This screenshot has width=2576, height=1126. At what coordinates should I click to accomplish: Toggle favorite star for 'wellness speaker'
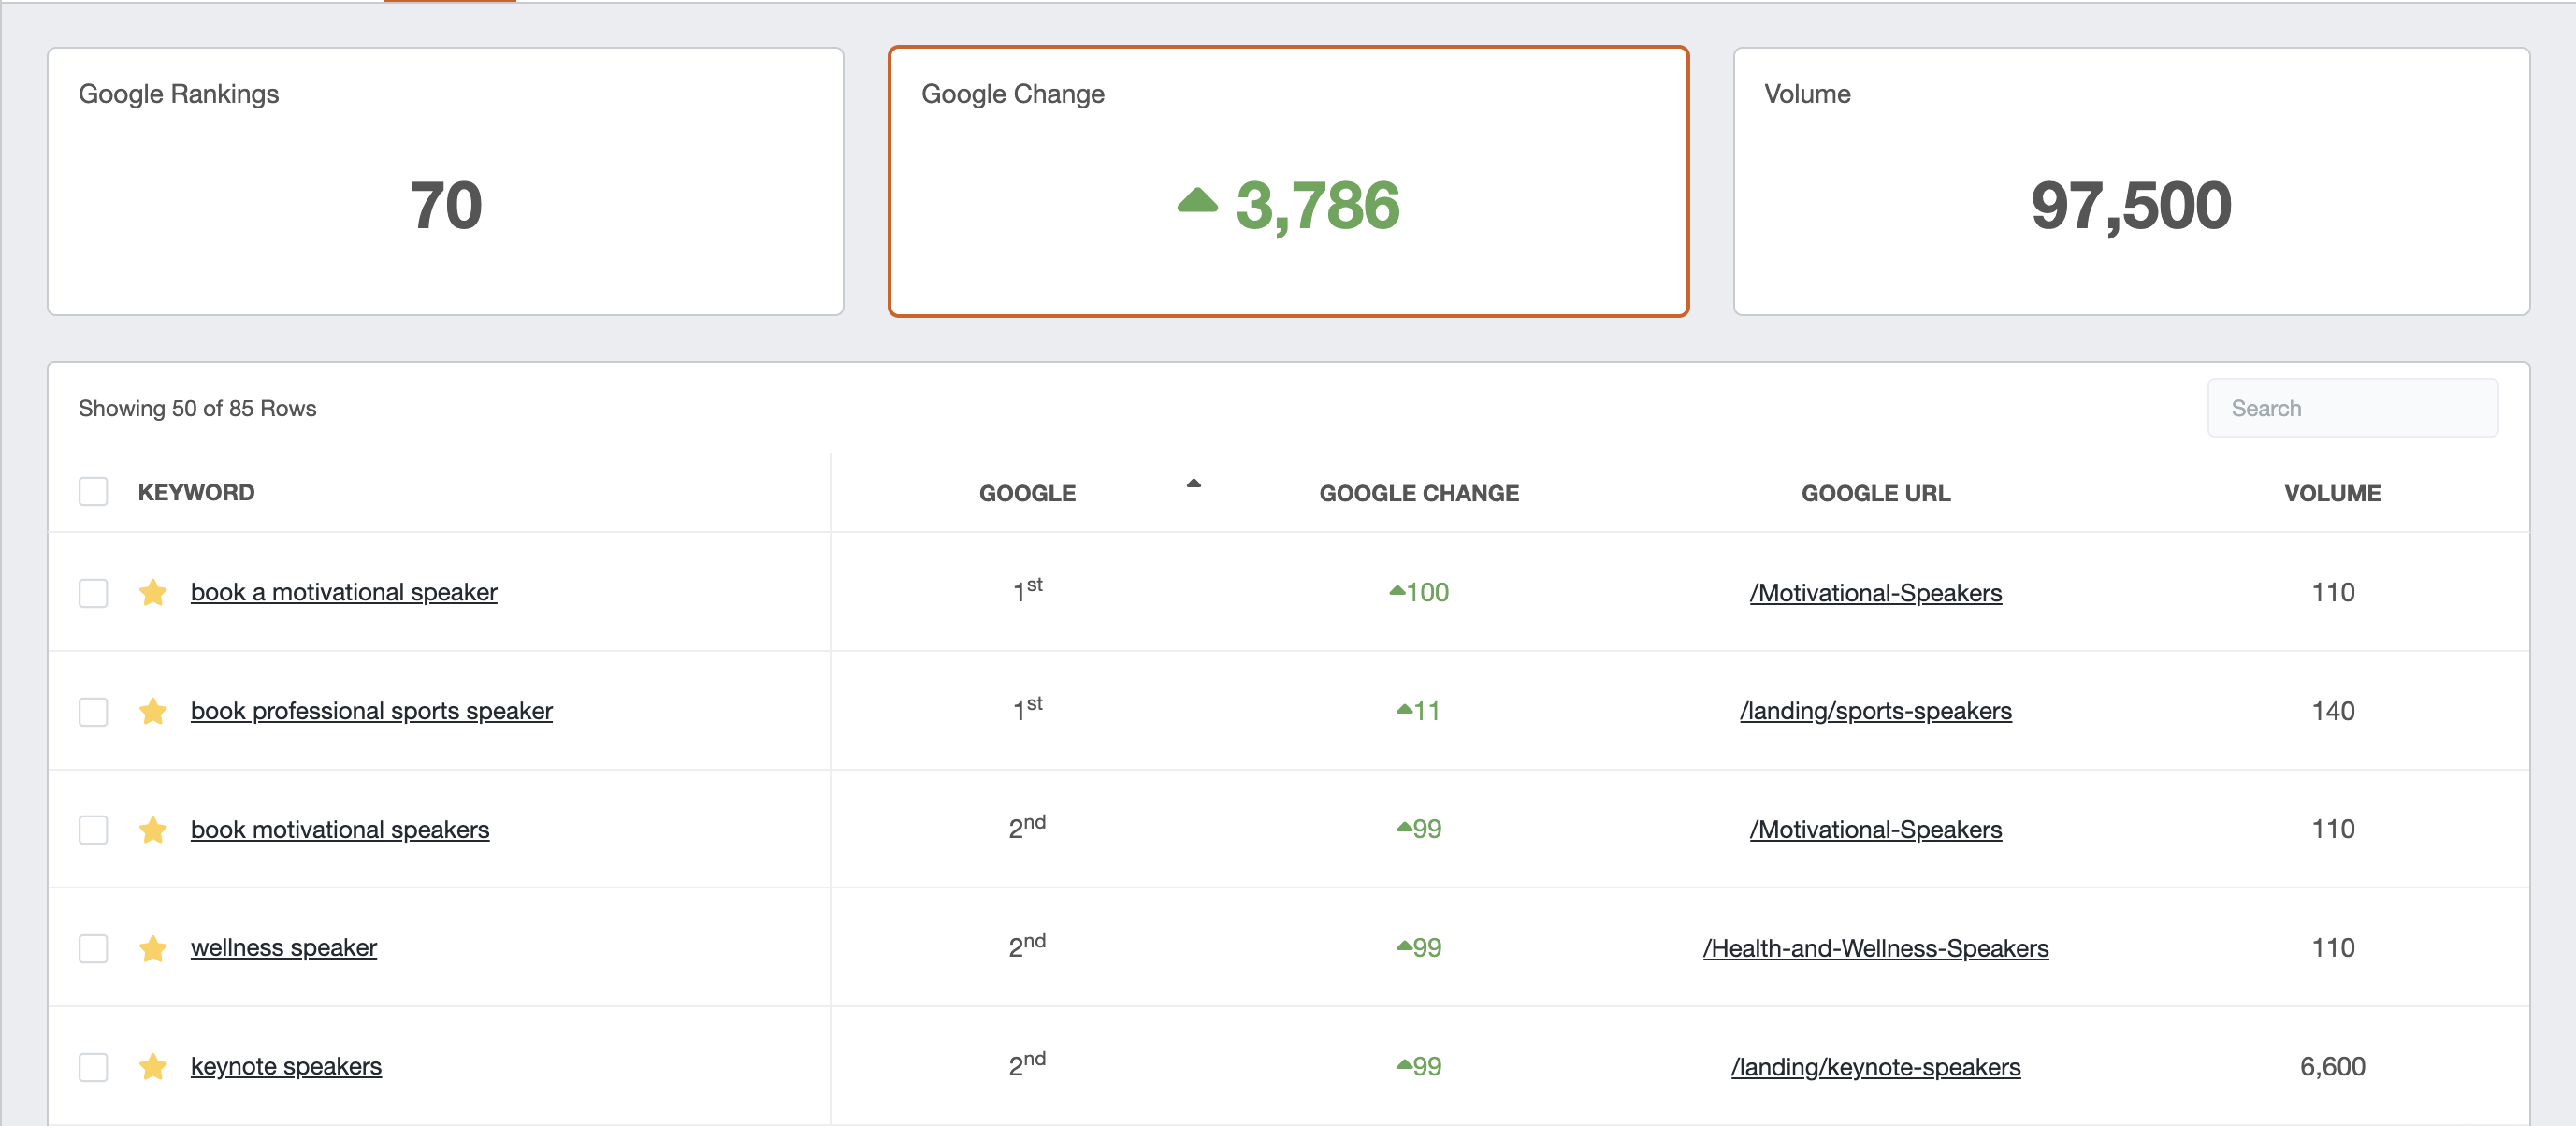pyautogui.click(x=153, y=948)
